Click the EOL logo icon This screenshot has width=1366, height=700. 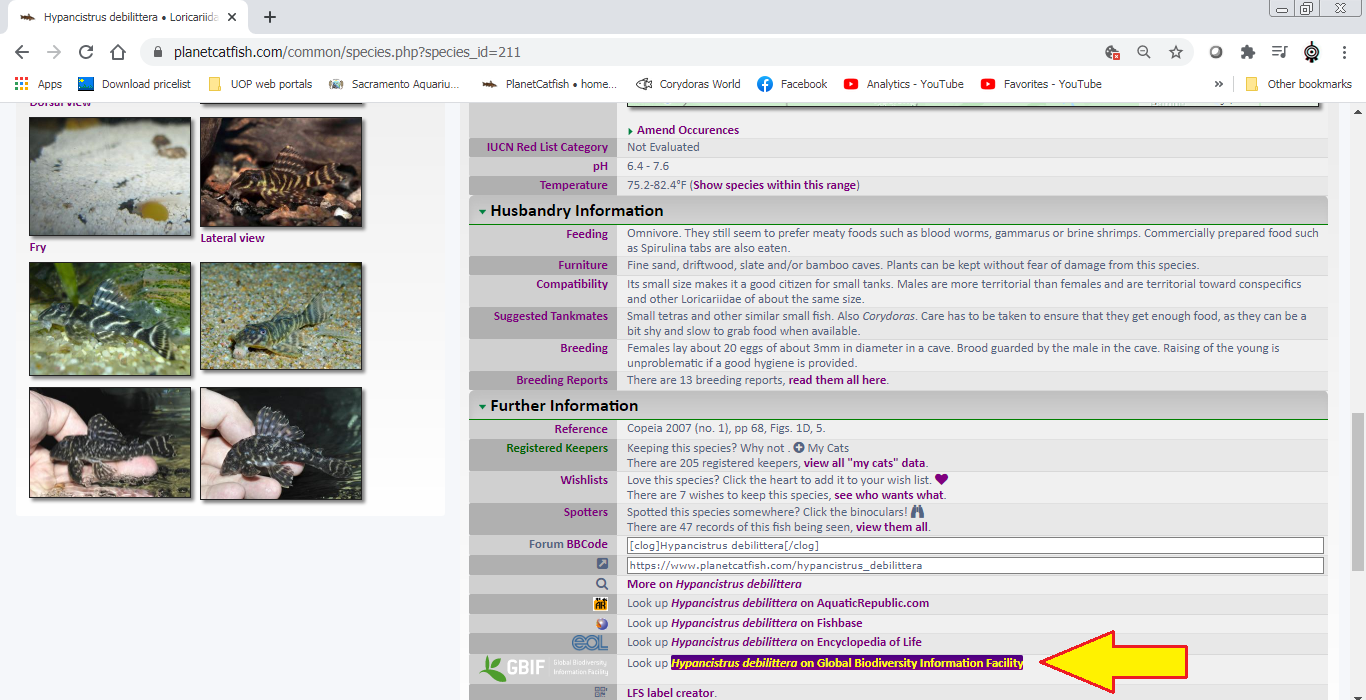tap(590, 642)
